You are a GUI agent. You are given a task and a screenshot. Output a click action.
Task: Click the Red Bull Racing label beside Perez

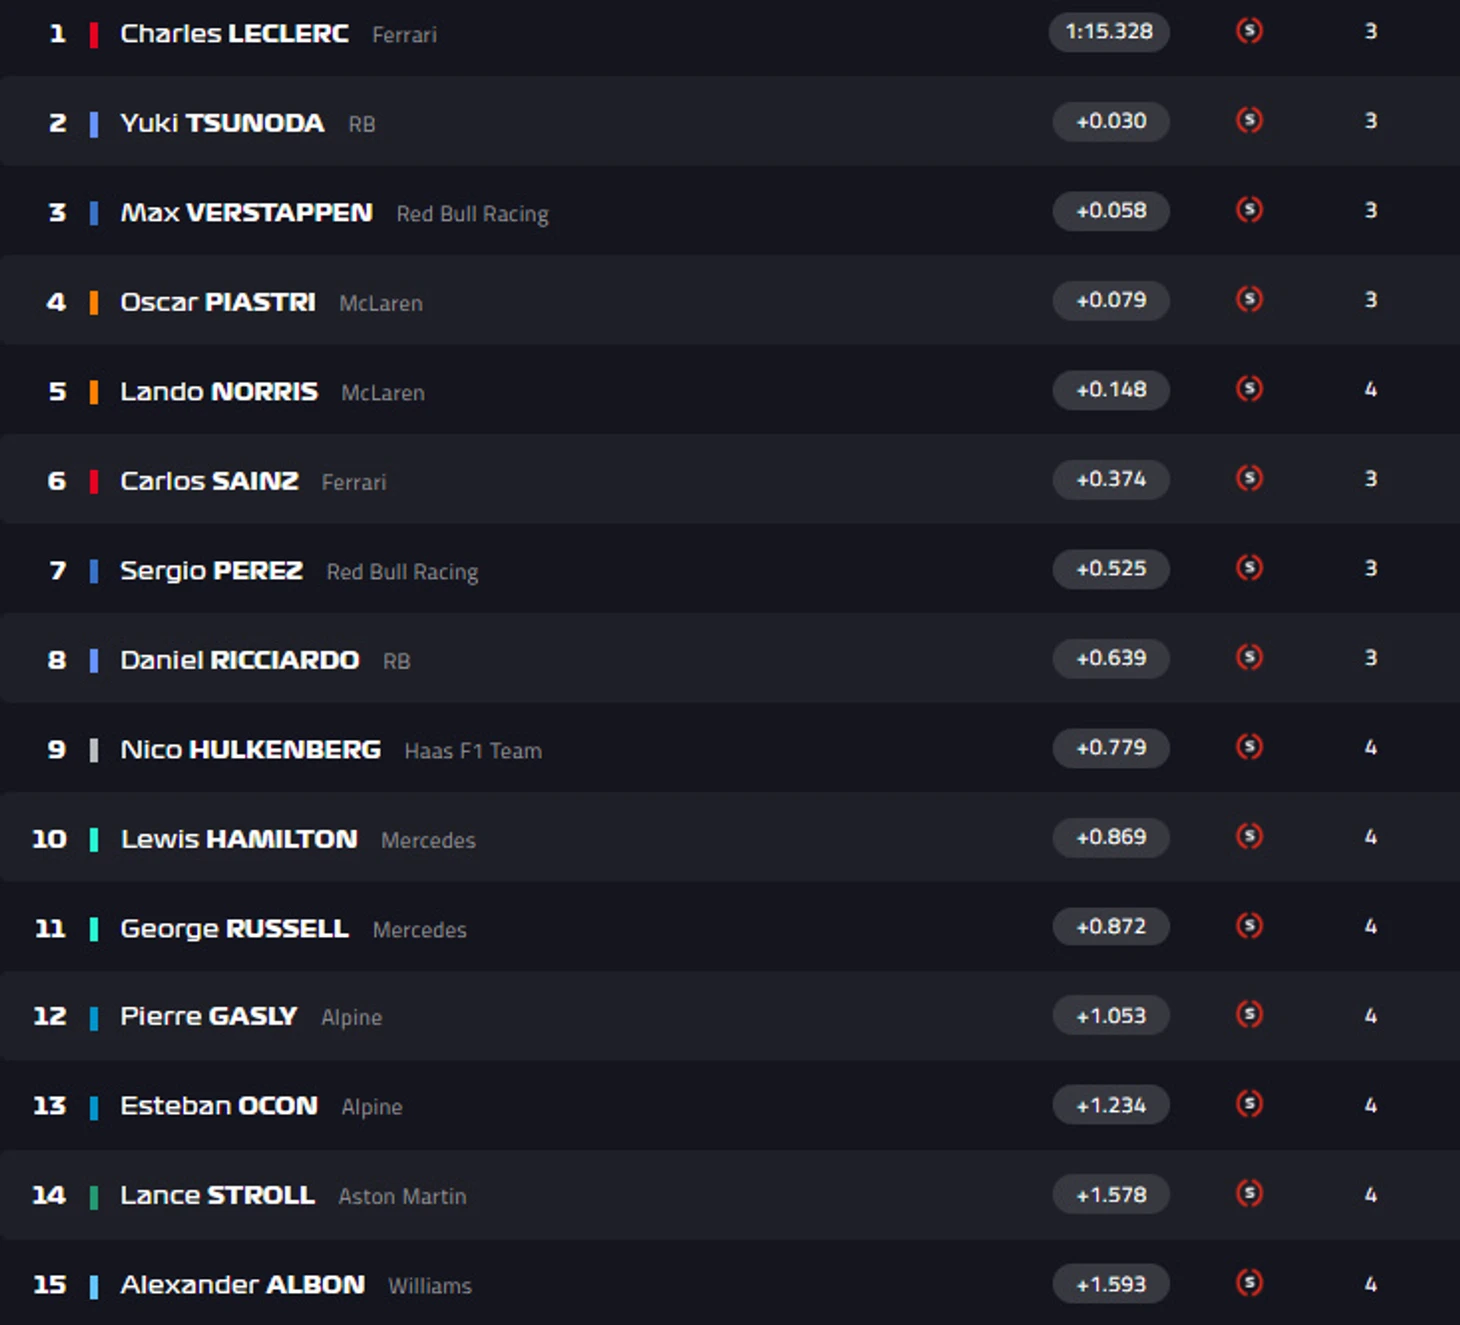pyautogui.click(x=402, y=572)
